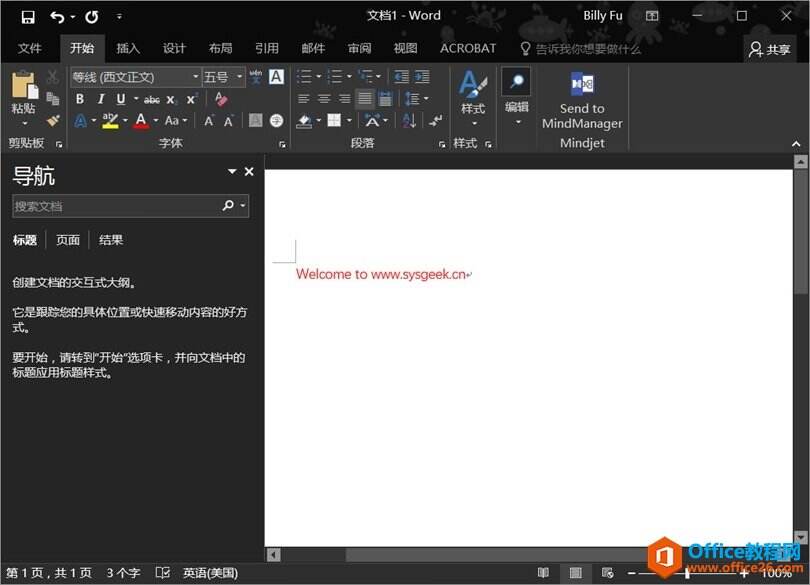Open the font name dropdown
The height and width of the screenshot is (585, 810).
[x=196, y=77]
